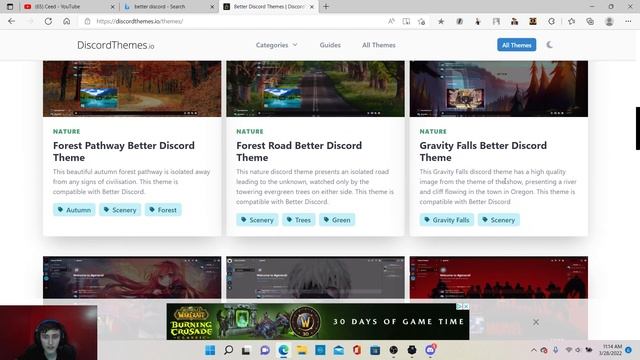Open Edge Favorites list
The image size is (640, 360).
[571, 21]
